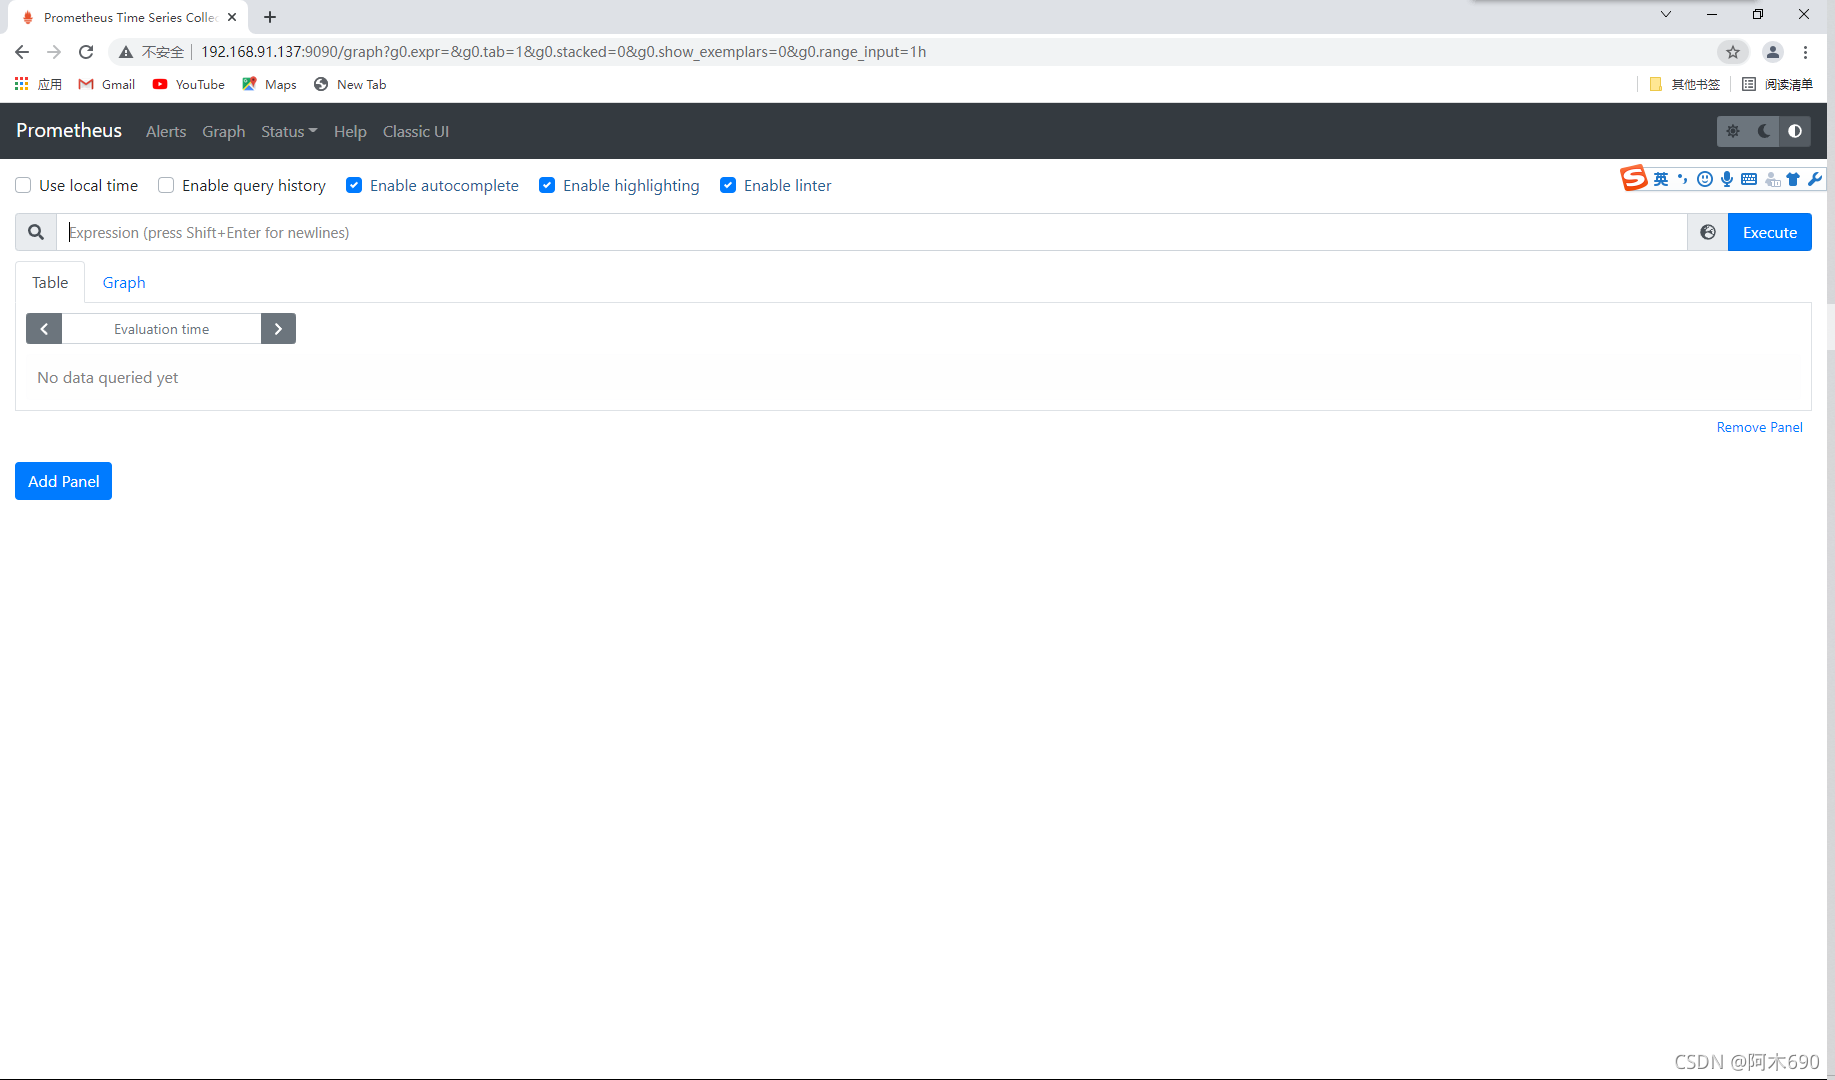The width and height of the screenshot is (1835, 1080).
Task: Click the insecure site warning icon
Action: coord(126,52)
